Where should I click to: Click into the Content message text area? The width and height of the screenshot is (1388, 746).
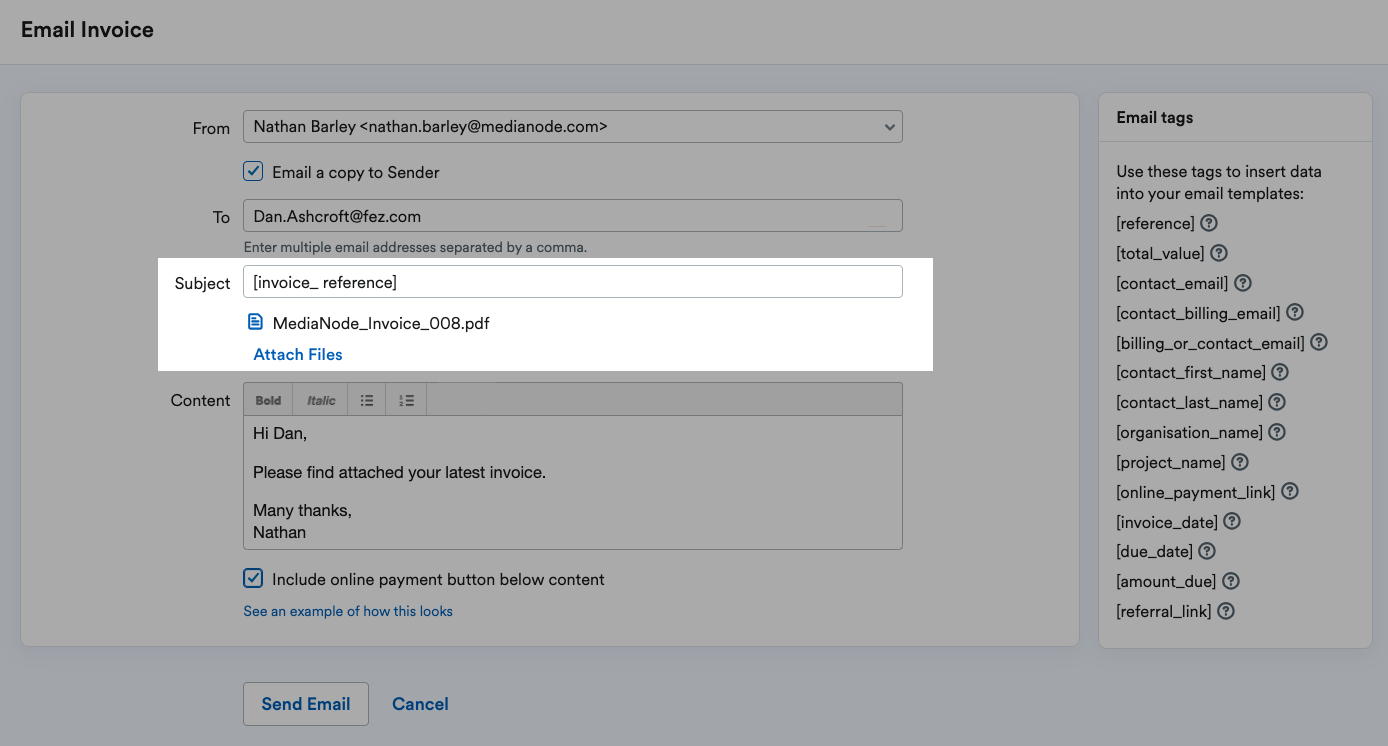(x=573, y=482)
